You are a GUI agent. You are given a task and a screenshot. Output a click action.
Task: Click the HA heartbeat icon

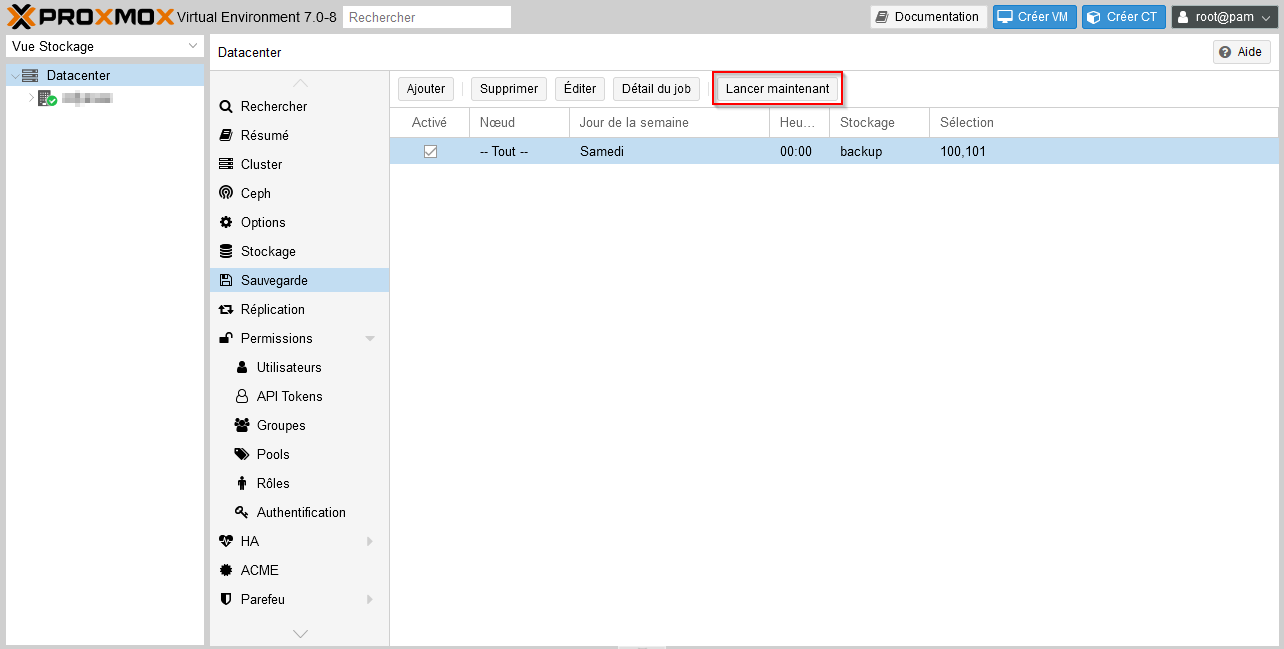[226, 541]
